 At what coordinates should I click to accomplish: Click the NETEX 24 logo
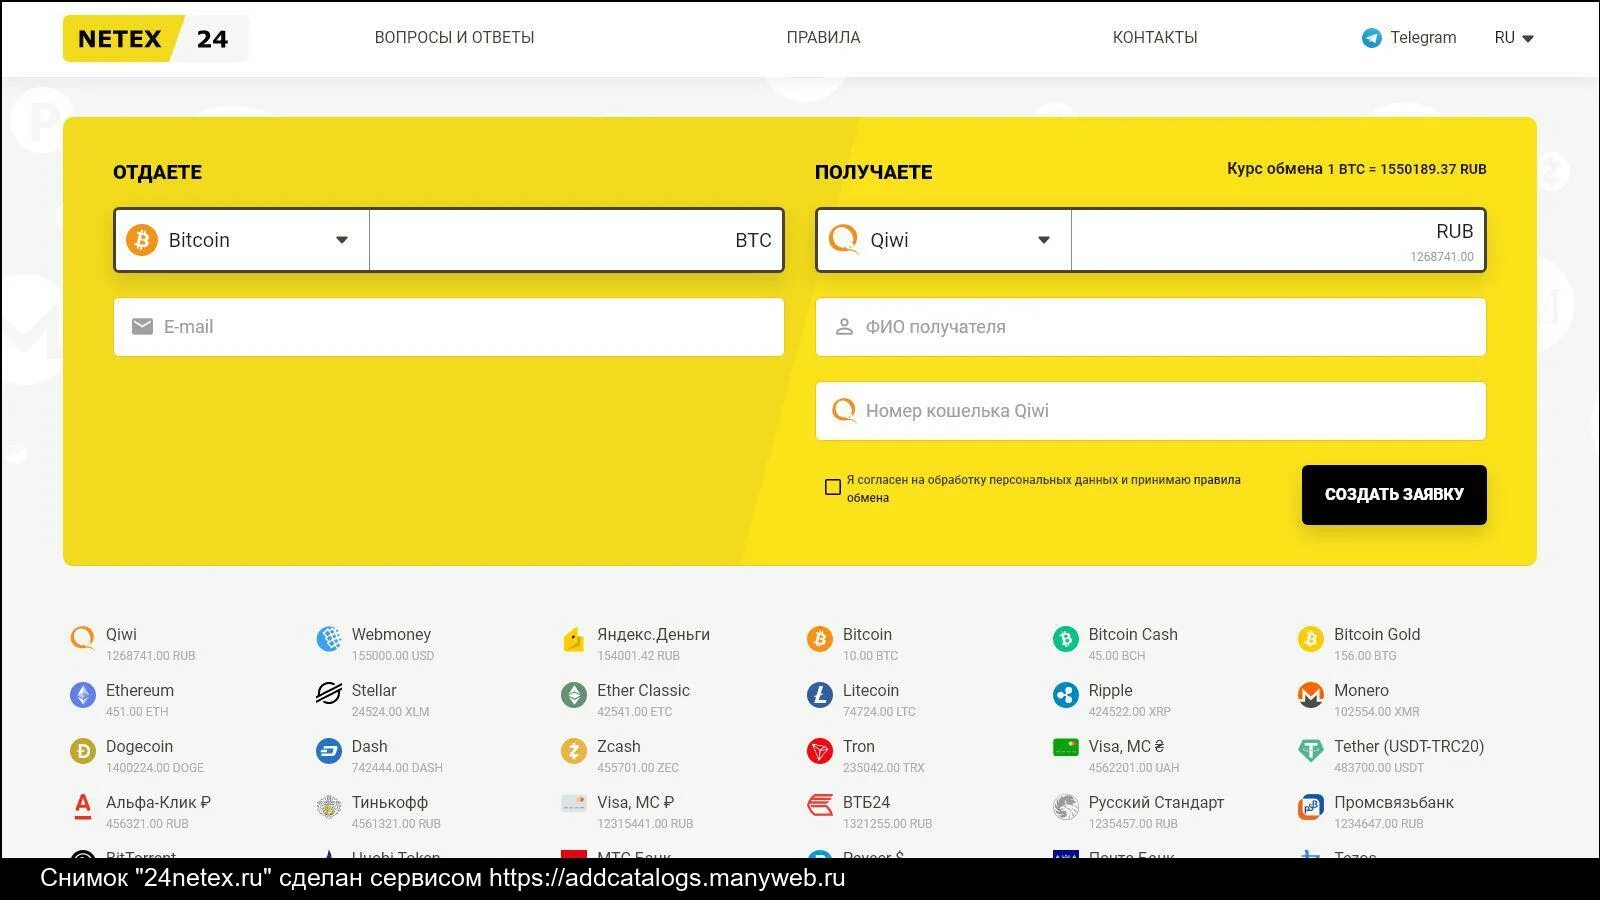point(155,38)
